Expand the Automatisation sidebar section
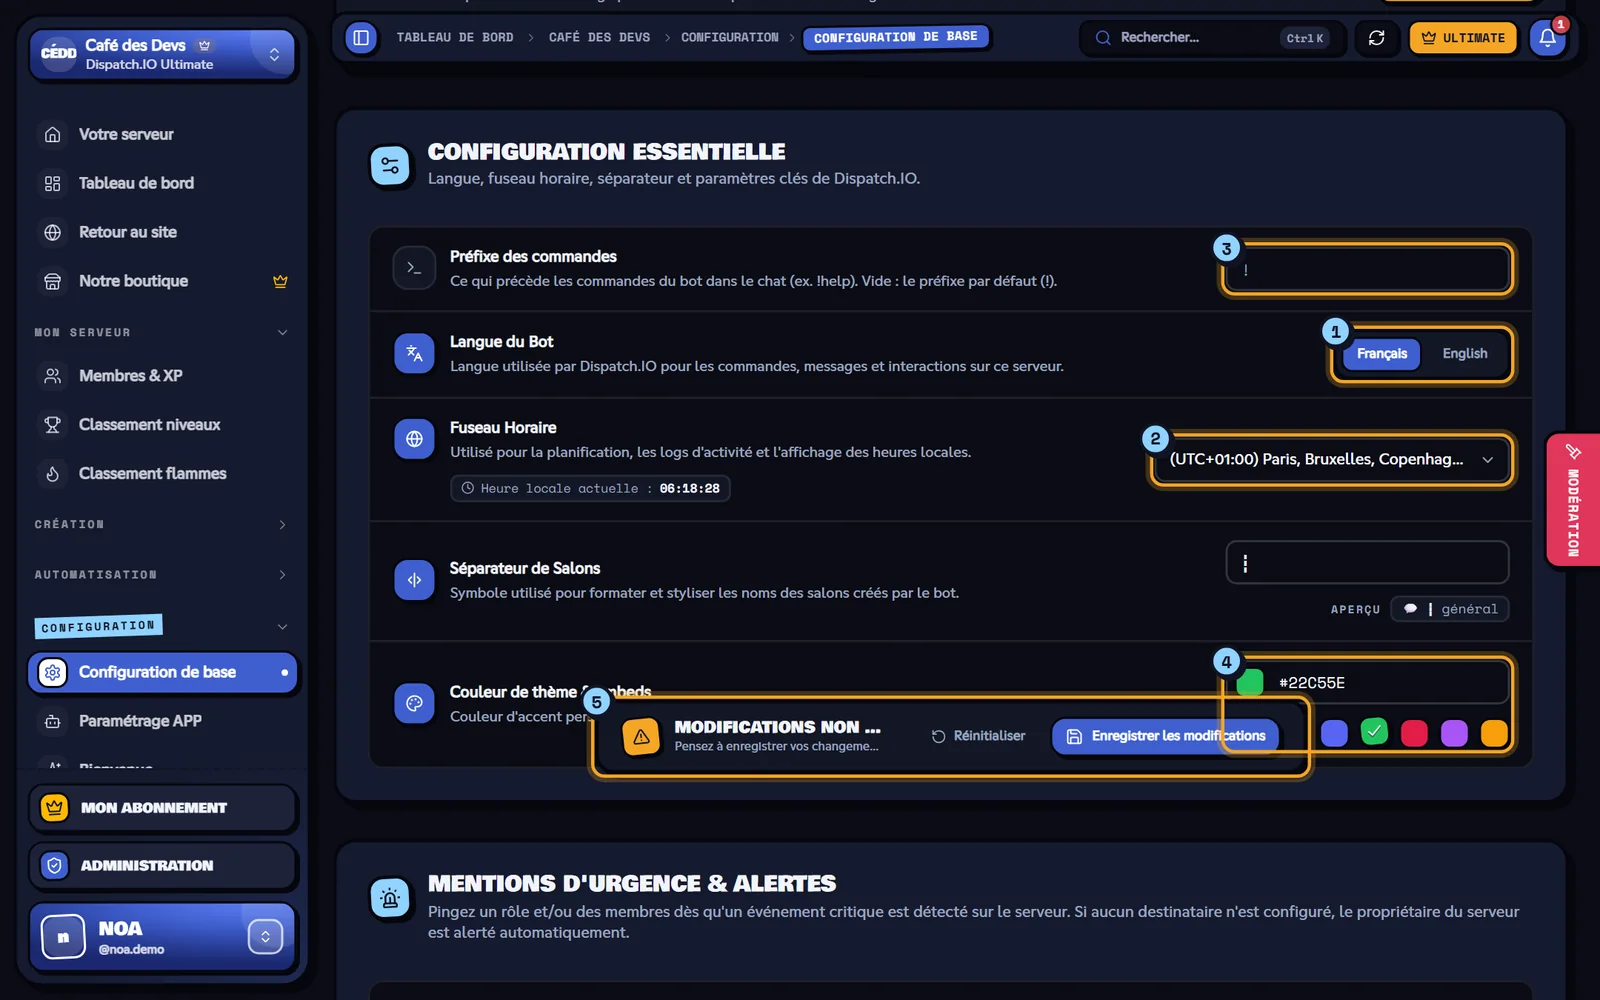Screen dimensions: 1600x1000 (x=161, y=575)
